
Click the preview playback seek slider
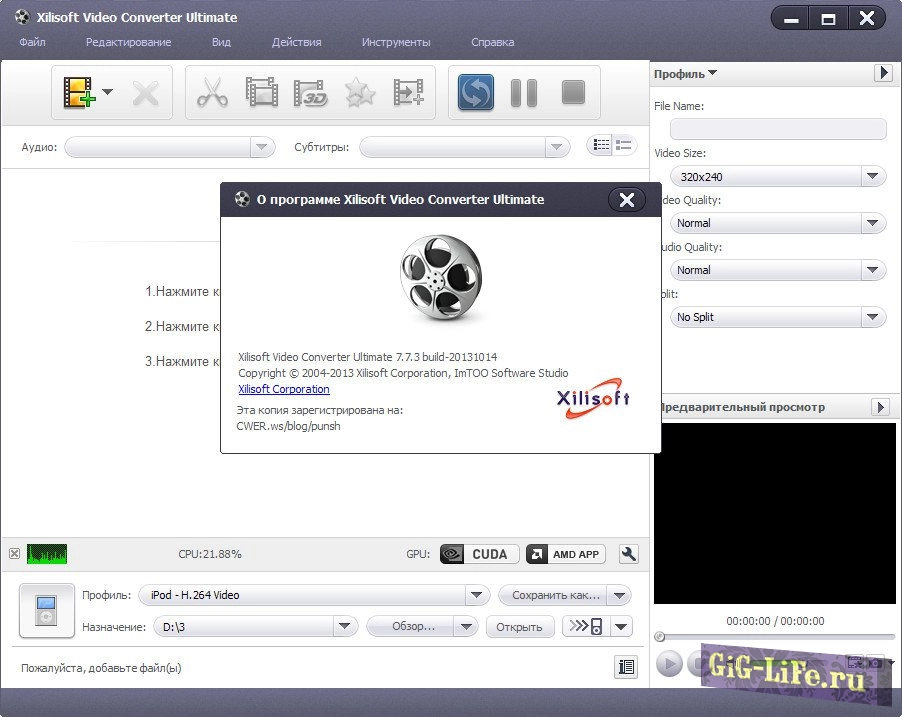point(775,637)
